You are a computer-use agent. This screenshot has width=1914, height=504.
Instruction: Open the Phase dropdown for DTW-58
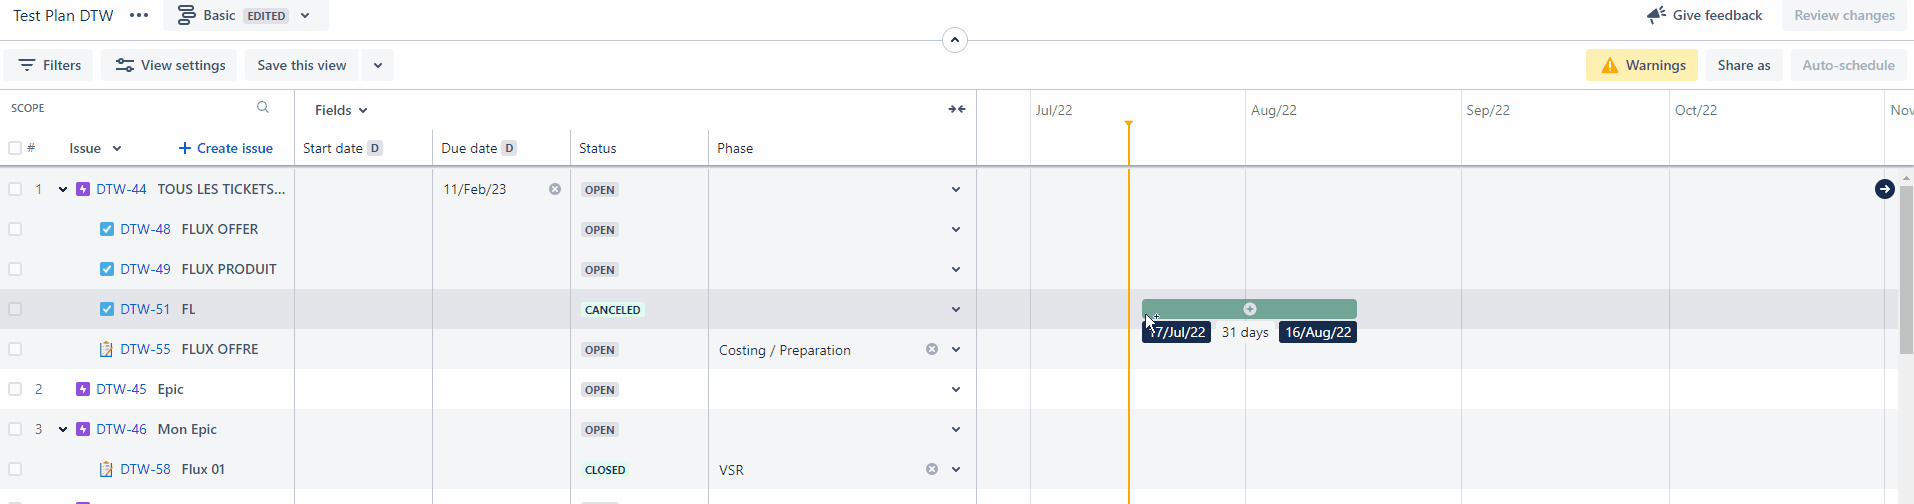click(956, 469)
